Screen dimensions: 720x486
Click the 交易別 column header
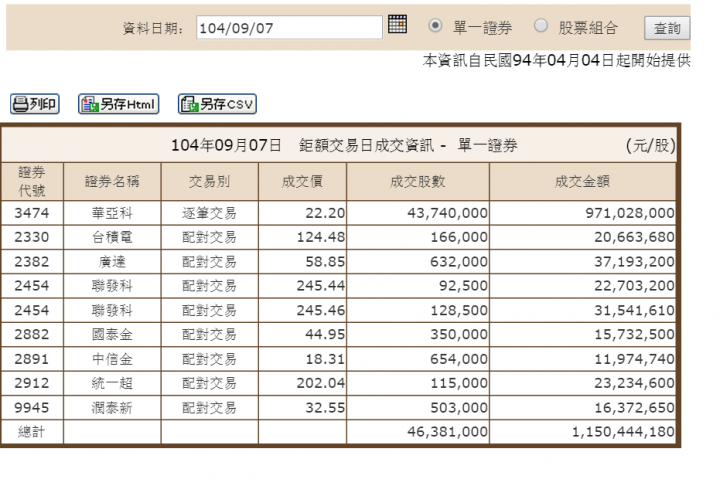209,181
